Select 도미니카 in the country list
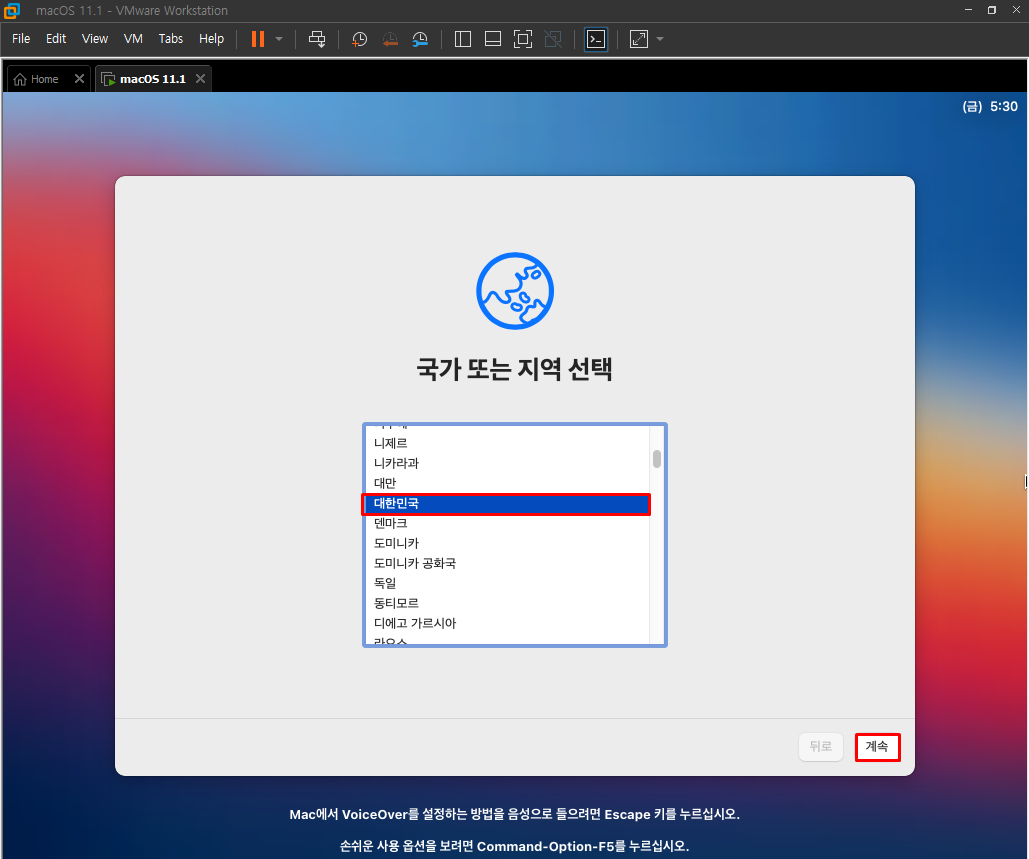 506,543
